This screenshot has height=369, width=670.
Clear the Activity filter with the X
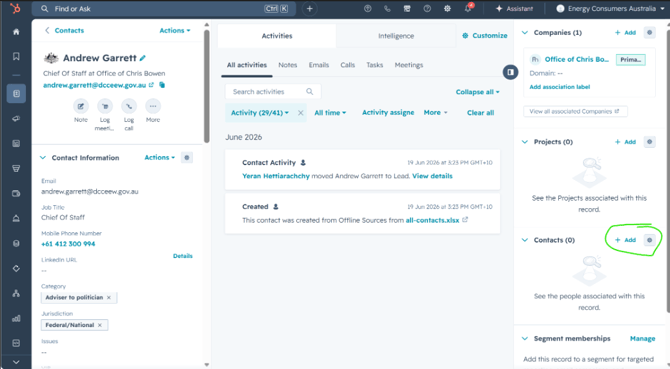click(x=300, y=113)
